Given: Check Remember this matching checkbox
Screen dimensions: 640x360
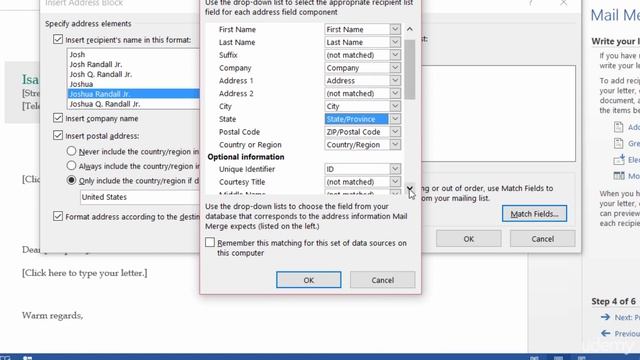Looking at the screenshot, I should click(210, 242).
